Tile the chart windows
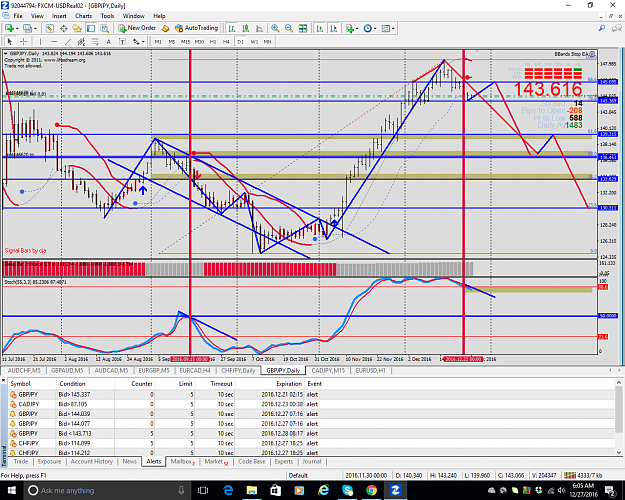 [303, 28]
